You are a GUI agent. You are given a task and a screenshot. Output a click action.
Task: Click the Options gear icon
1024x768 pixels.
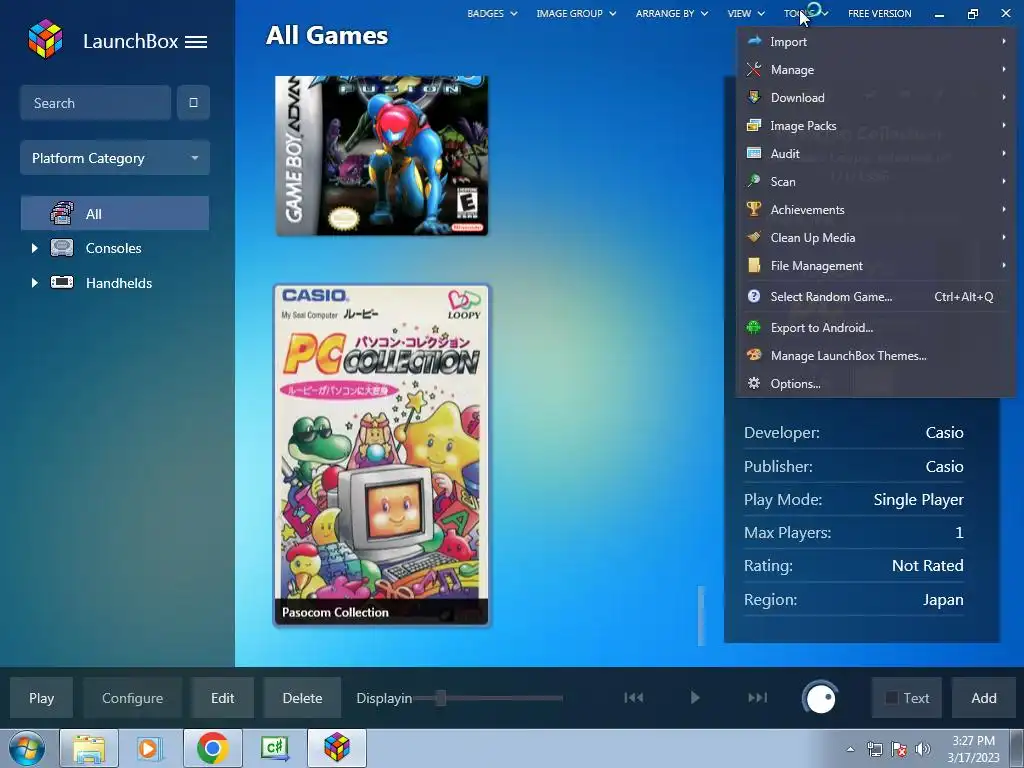[754, 383]
